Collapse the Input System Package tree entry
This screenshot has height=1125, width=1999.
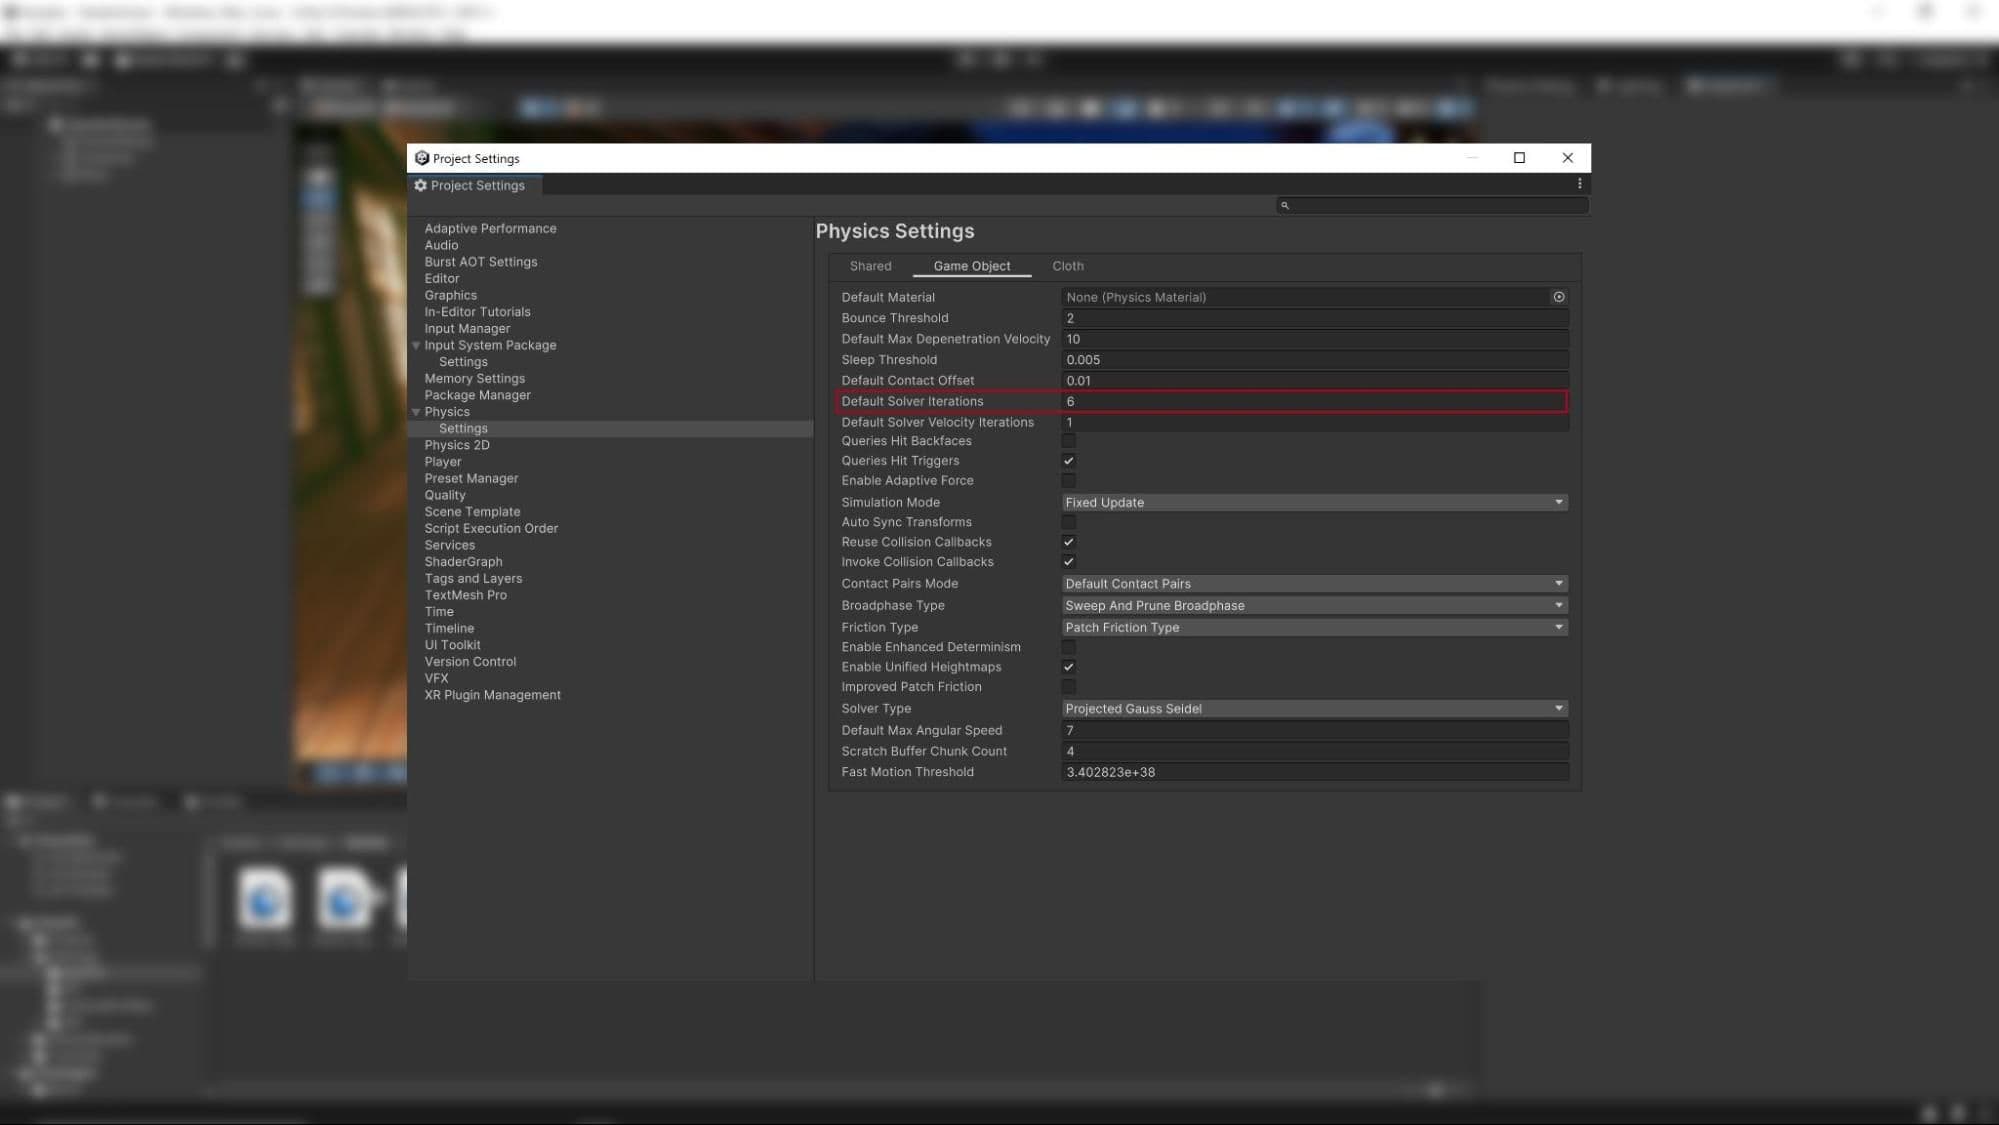[x=416, y=345]
